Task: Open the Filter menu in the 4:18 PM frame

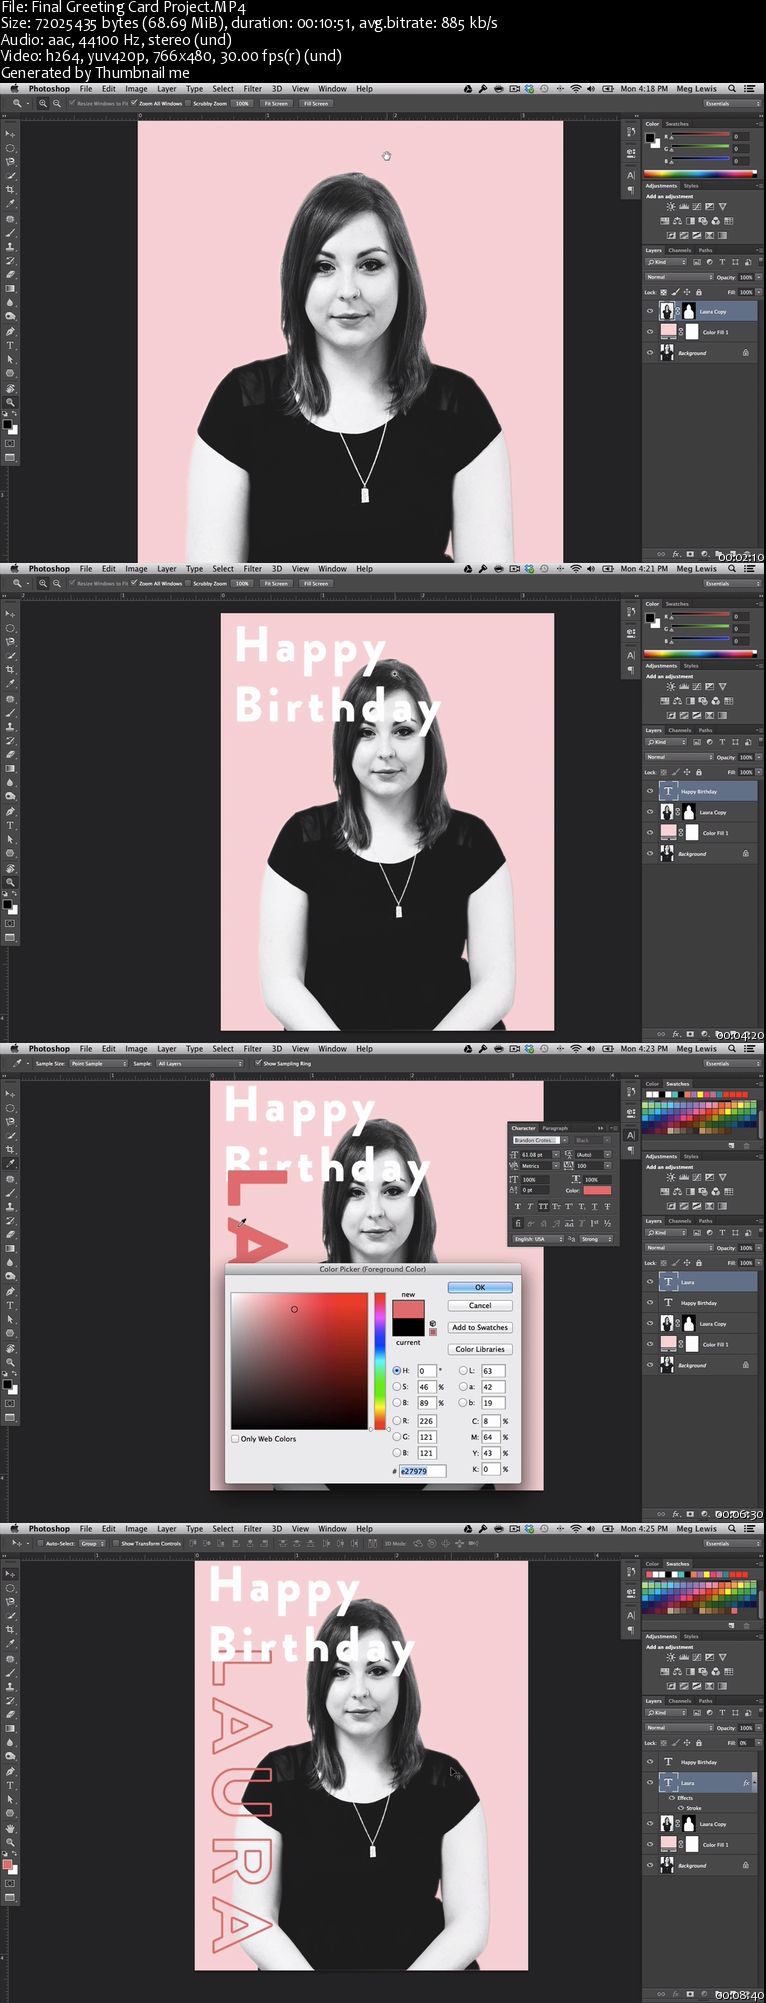Action: coord(253,89)
